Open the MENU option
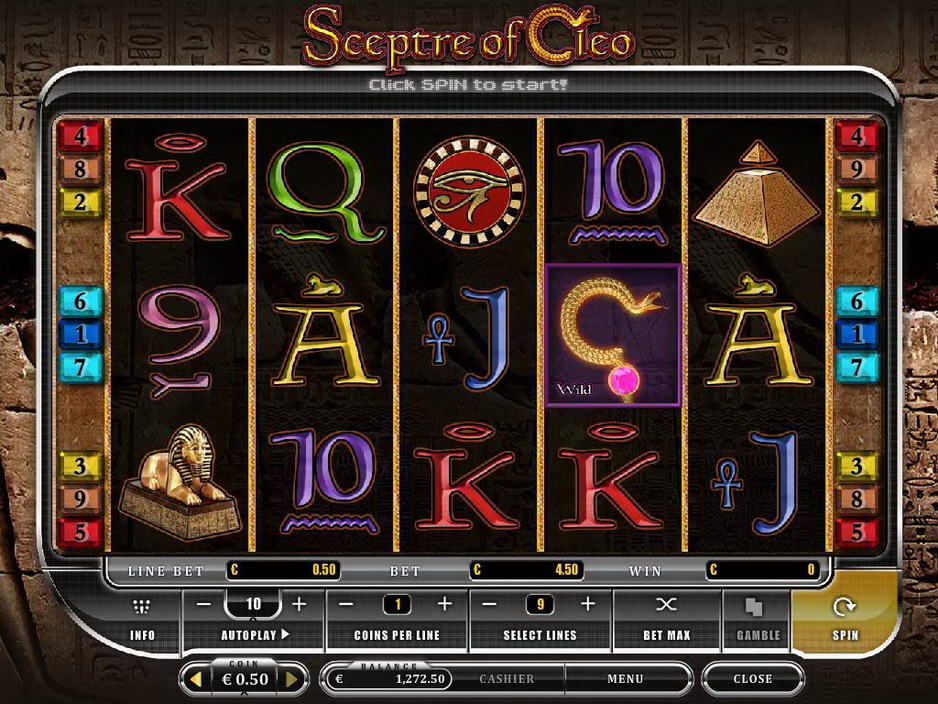 click(x=625, y=679)
